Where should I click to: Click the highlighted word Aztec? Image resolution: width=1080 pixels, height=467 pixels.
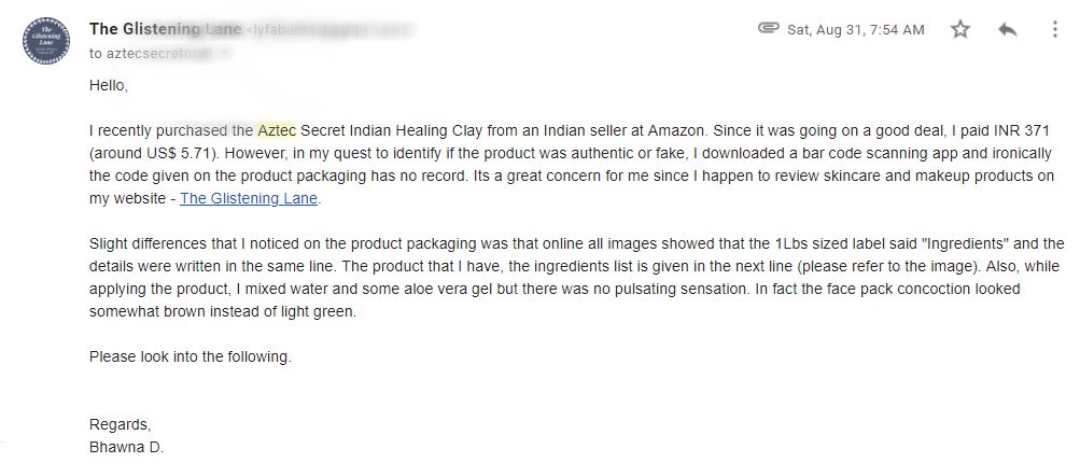pyautogui.click(x=277, y=130)
